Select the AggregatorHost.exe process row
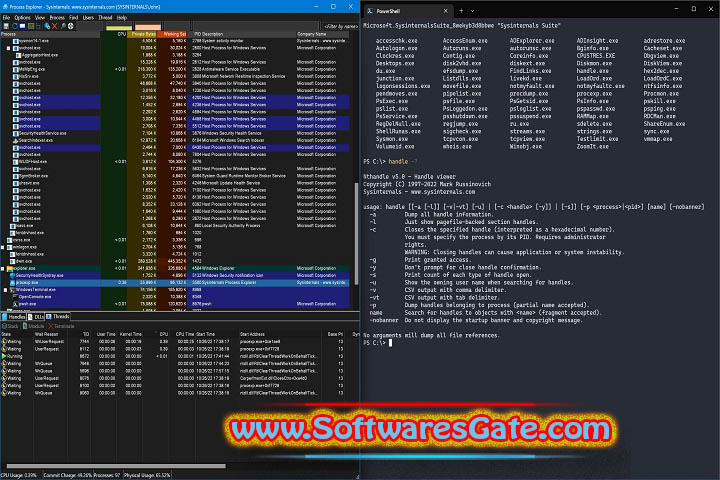 pyautogui.click(x=174, y=55)
